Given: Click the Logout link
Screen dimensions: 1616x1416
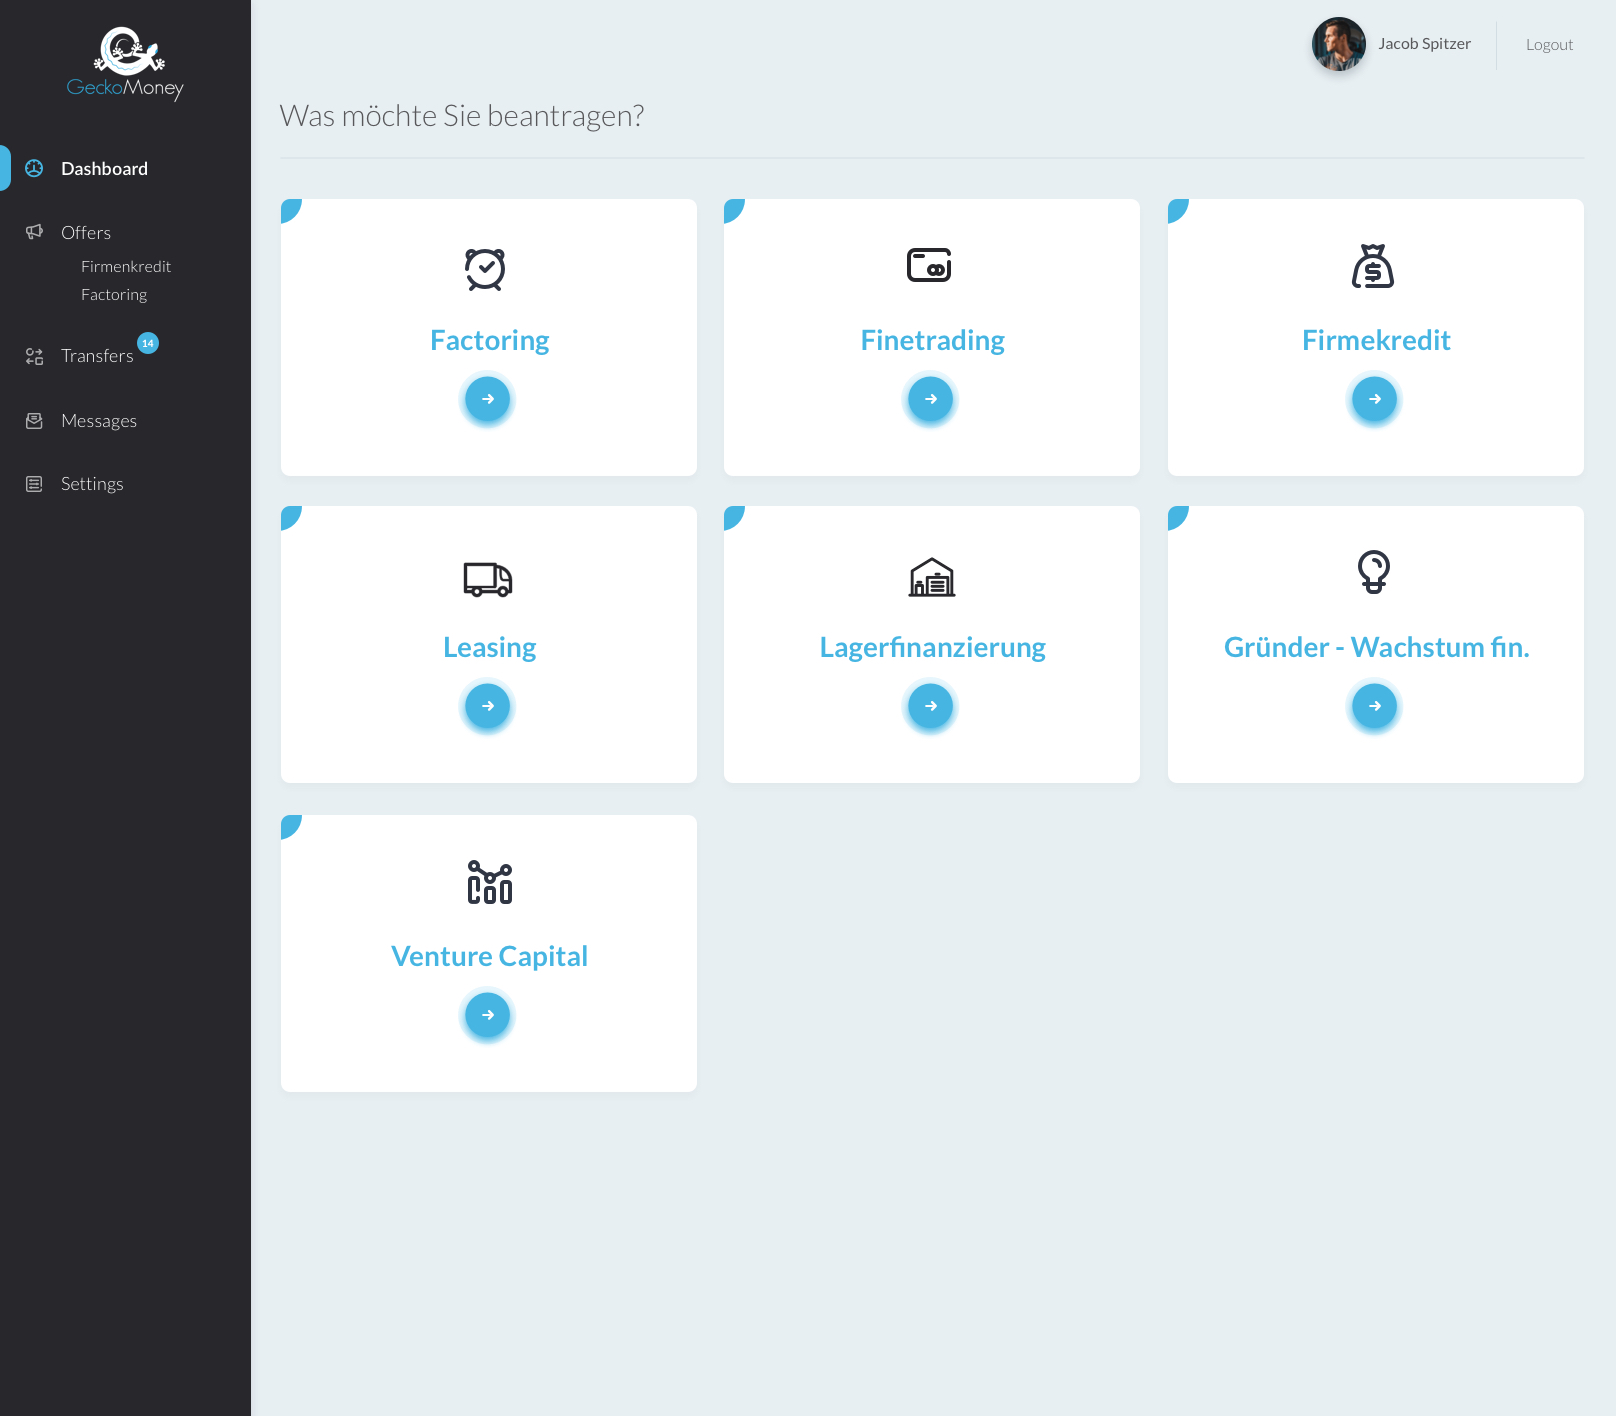Looking at the screenshot, I should click(x=1549, y=45).
